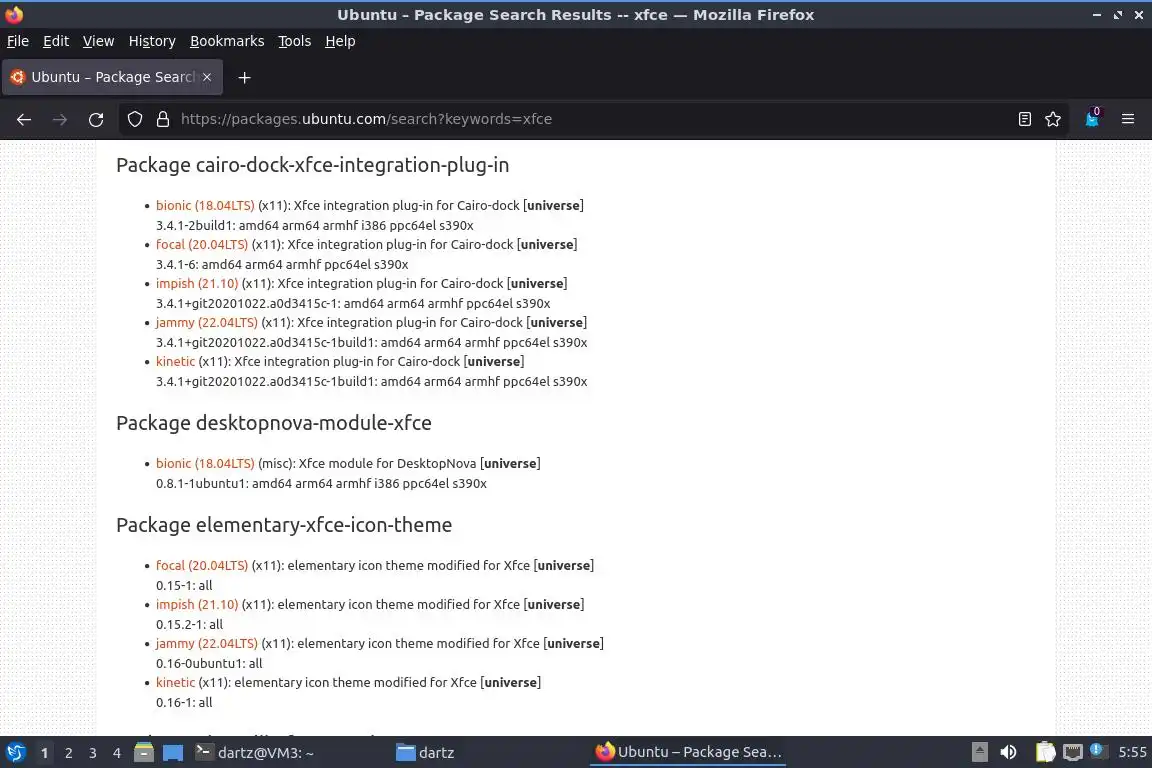
Task: Open impish link under cairo-dock-xfce-integration-plug-in
Action: [x=197, y=284]
